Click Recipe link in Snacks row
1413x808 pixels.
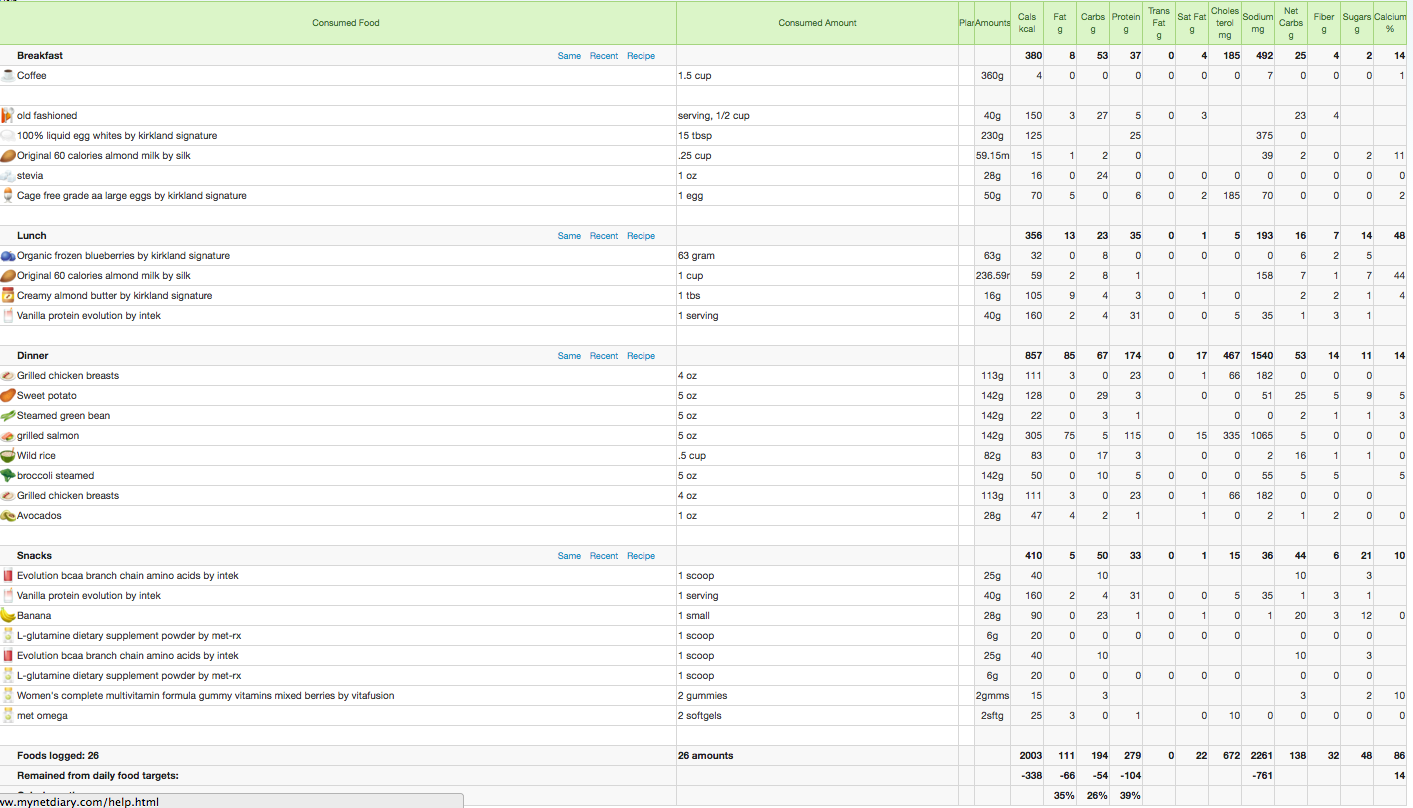tap(640, 556)
